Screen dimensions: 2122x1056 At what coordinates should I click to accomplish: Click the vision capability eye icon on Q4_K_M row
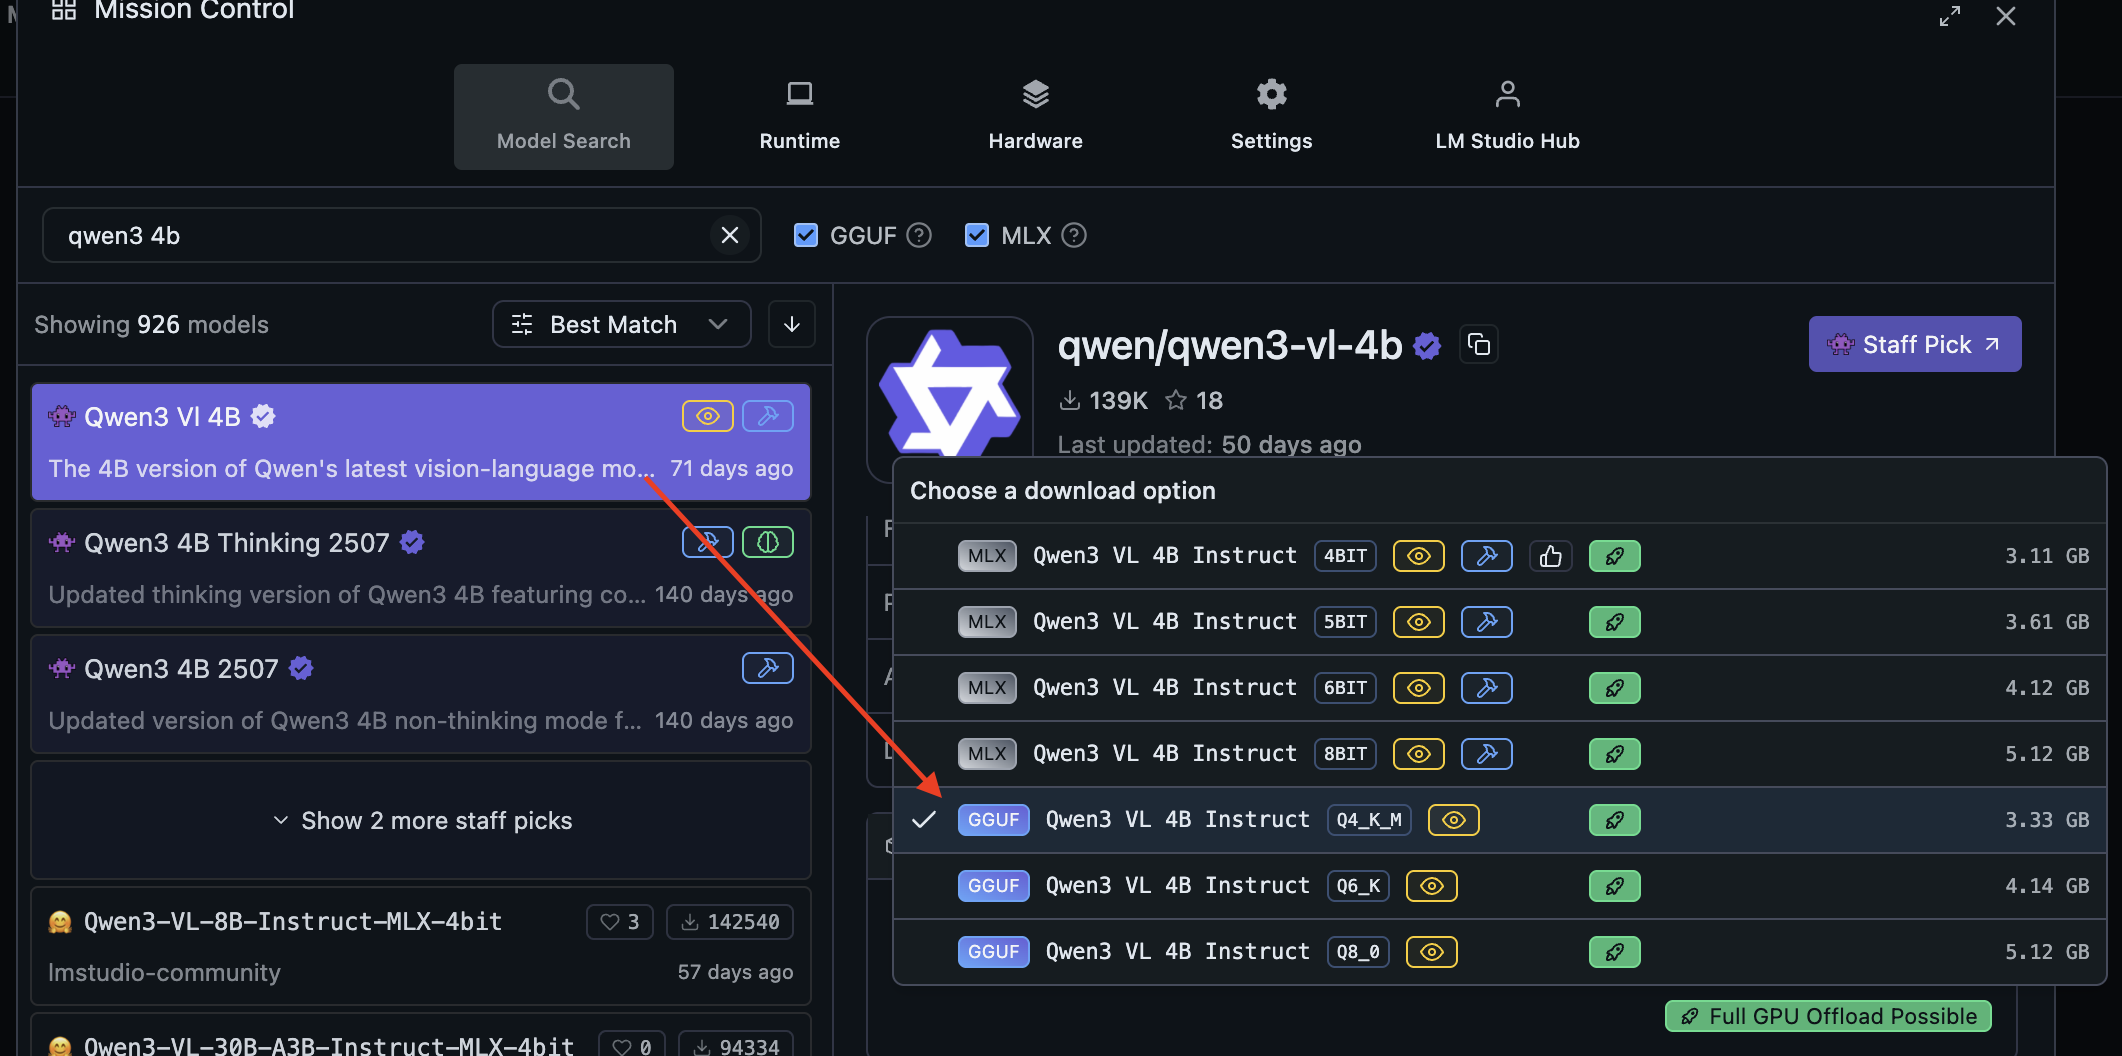point(1453,819)
